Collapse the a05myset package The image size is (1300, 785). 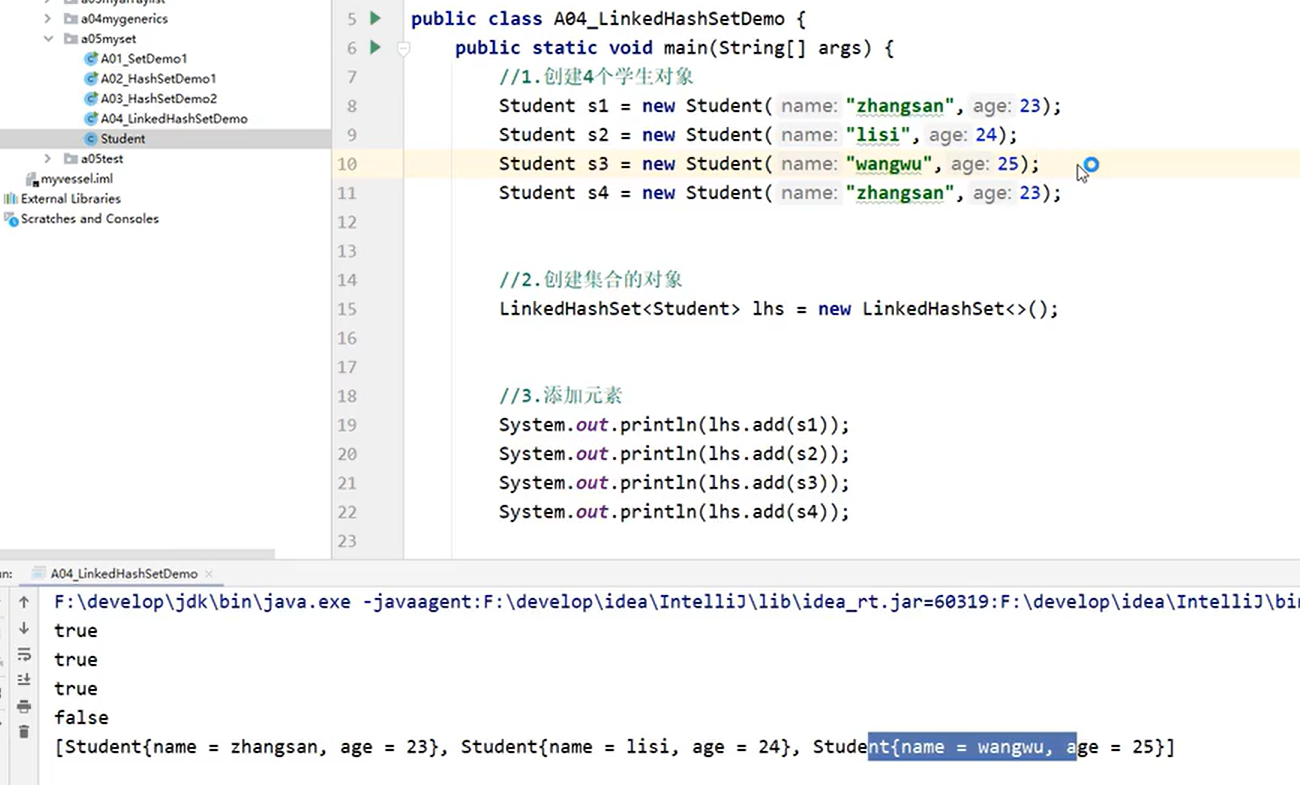click(x=48, y=38)
